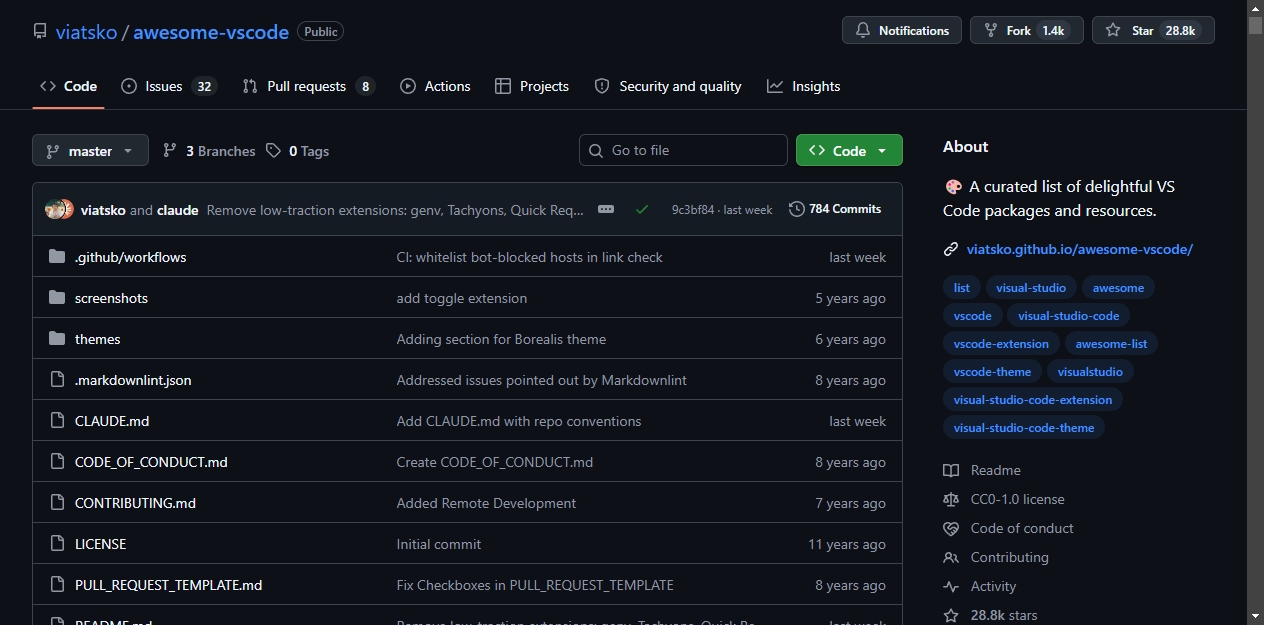1264x625 pixels.
Task: Switch to the Code tab
Action: (x=68, y=86)
